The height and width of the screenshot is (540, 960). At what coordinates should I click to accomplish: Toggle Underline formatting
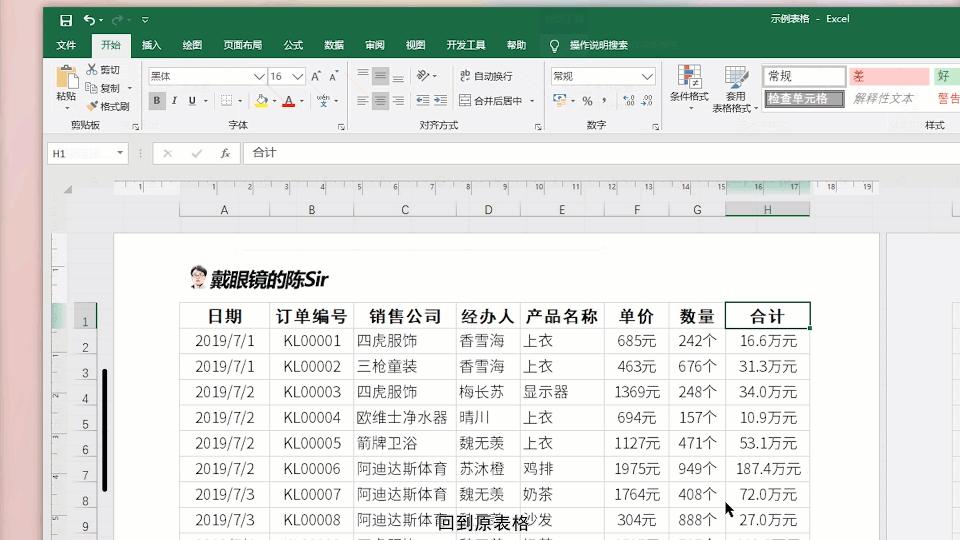[192, 100]
